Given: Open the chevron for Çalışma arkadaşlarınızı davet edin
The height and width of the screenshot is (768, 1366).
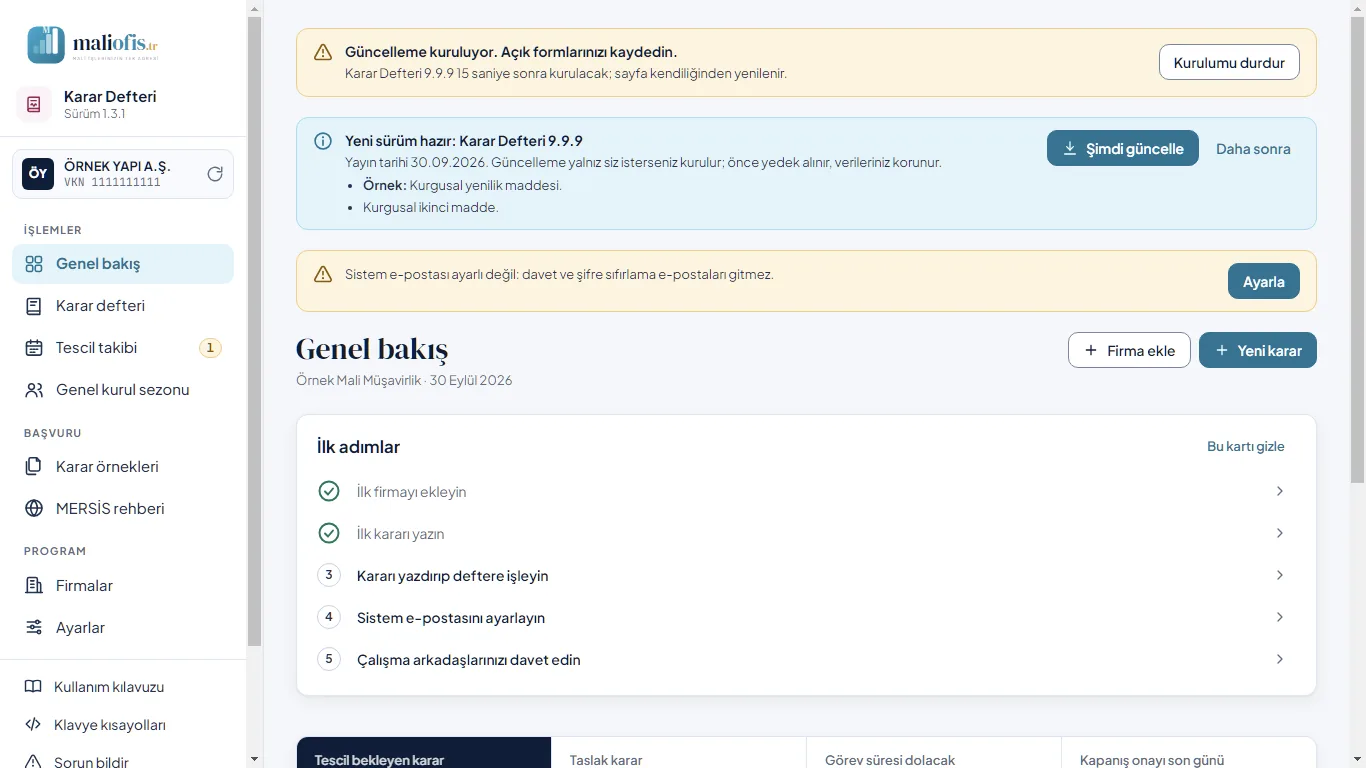Looking at the screenshot, I should click(x=1280, y=659).
